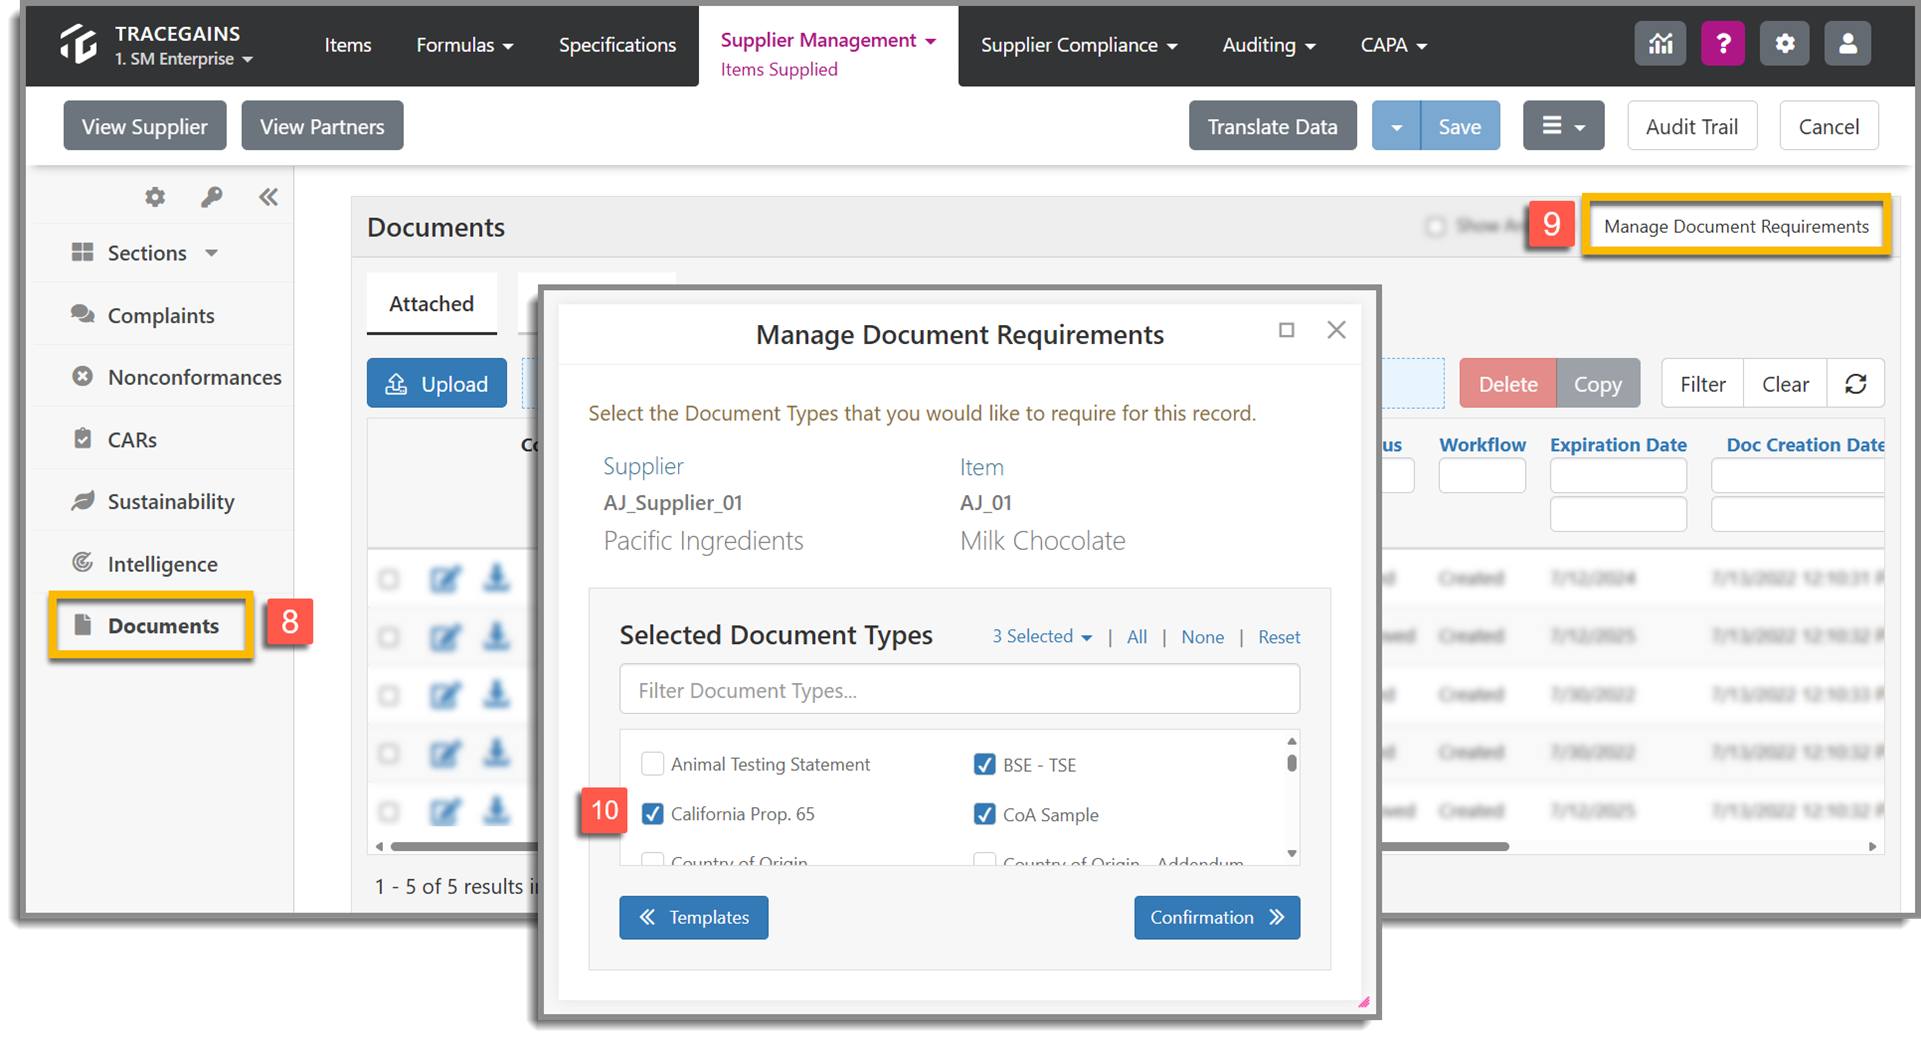Uncheck the California Prop. 65 checkbox
1921x1040 pixels.
[652, 814]
